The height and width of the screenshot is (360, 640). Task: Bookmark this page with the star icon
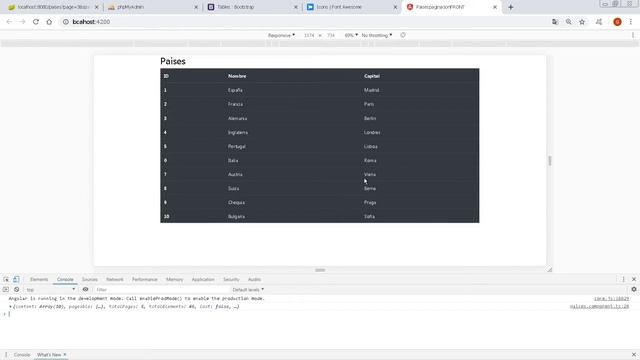tap(582, 22)
